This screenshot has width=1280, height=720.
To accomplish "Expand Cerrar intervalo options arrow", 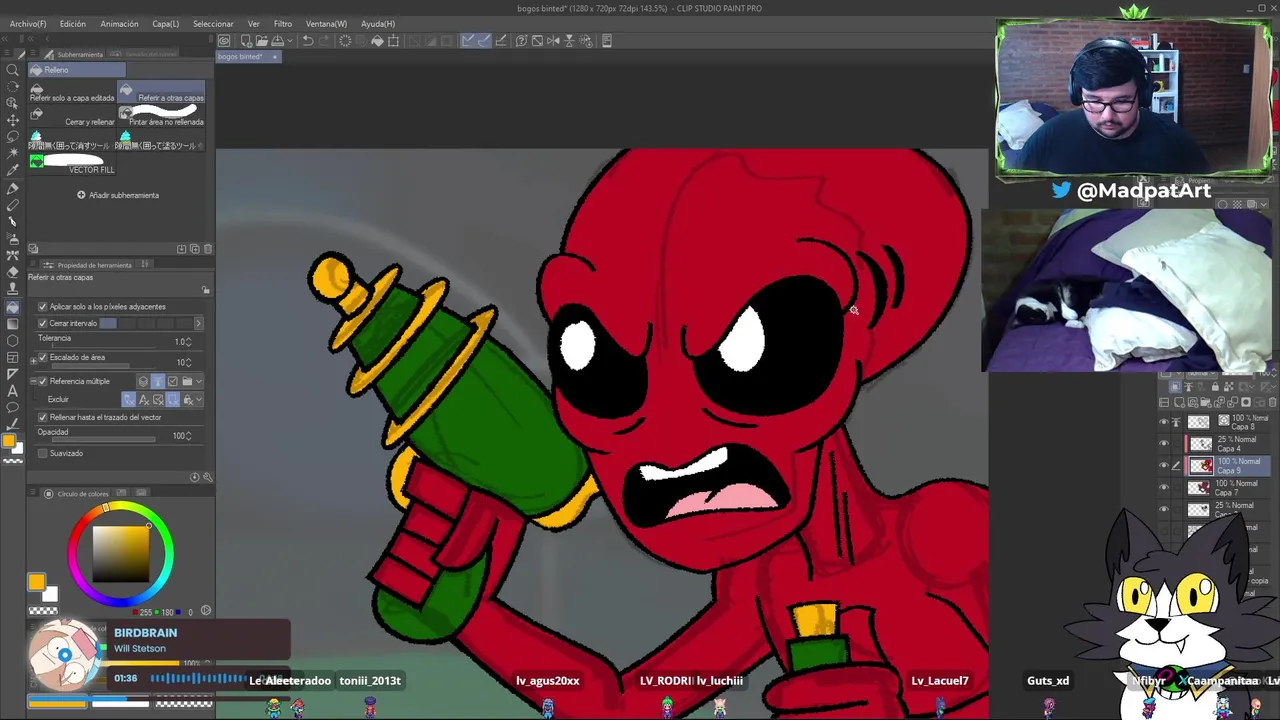I will click(197, 323).
